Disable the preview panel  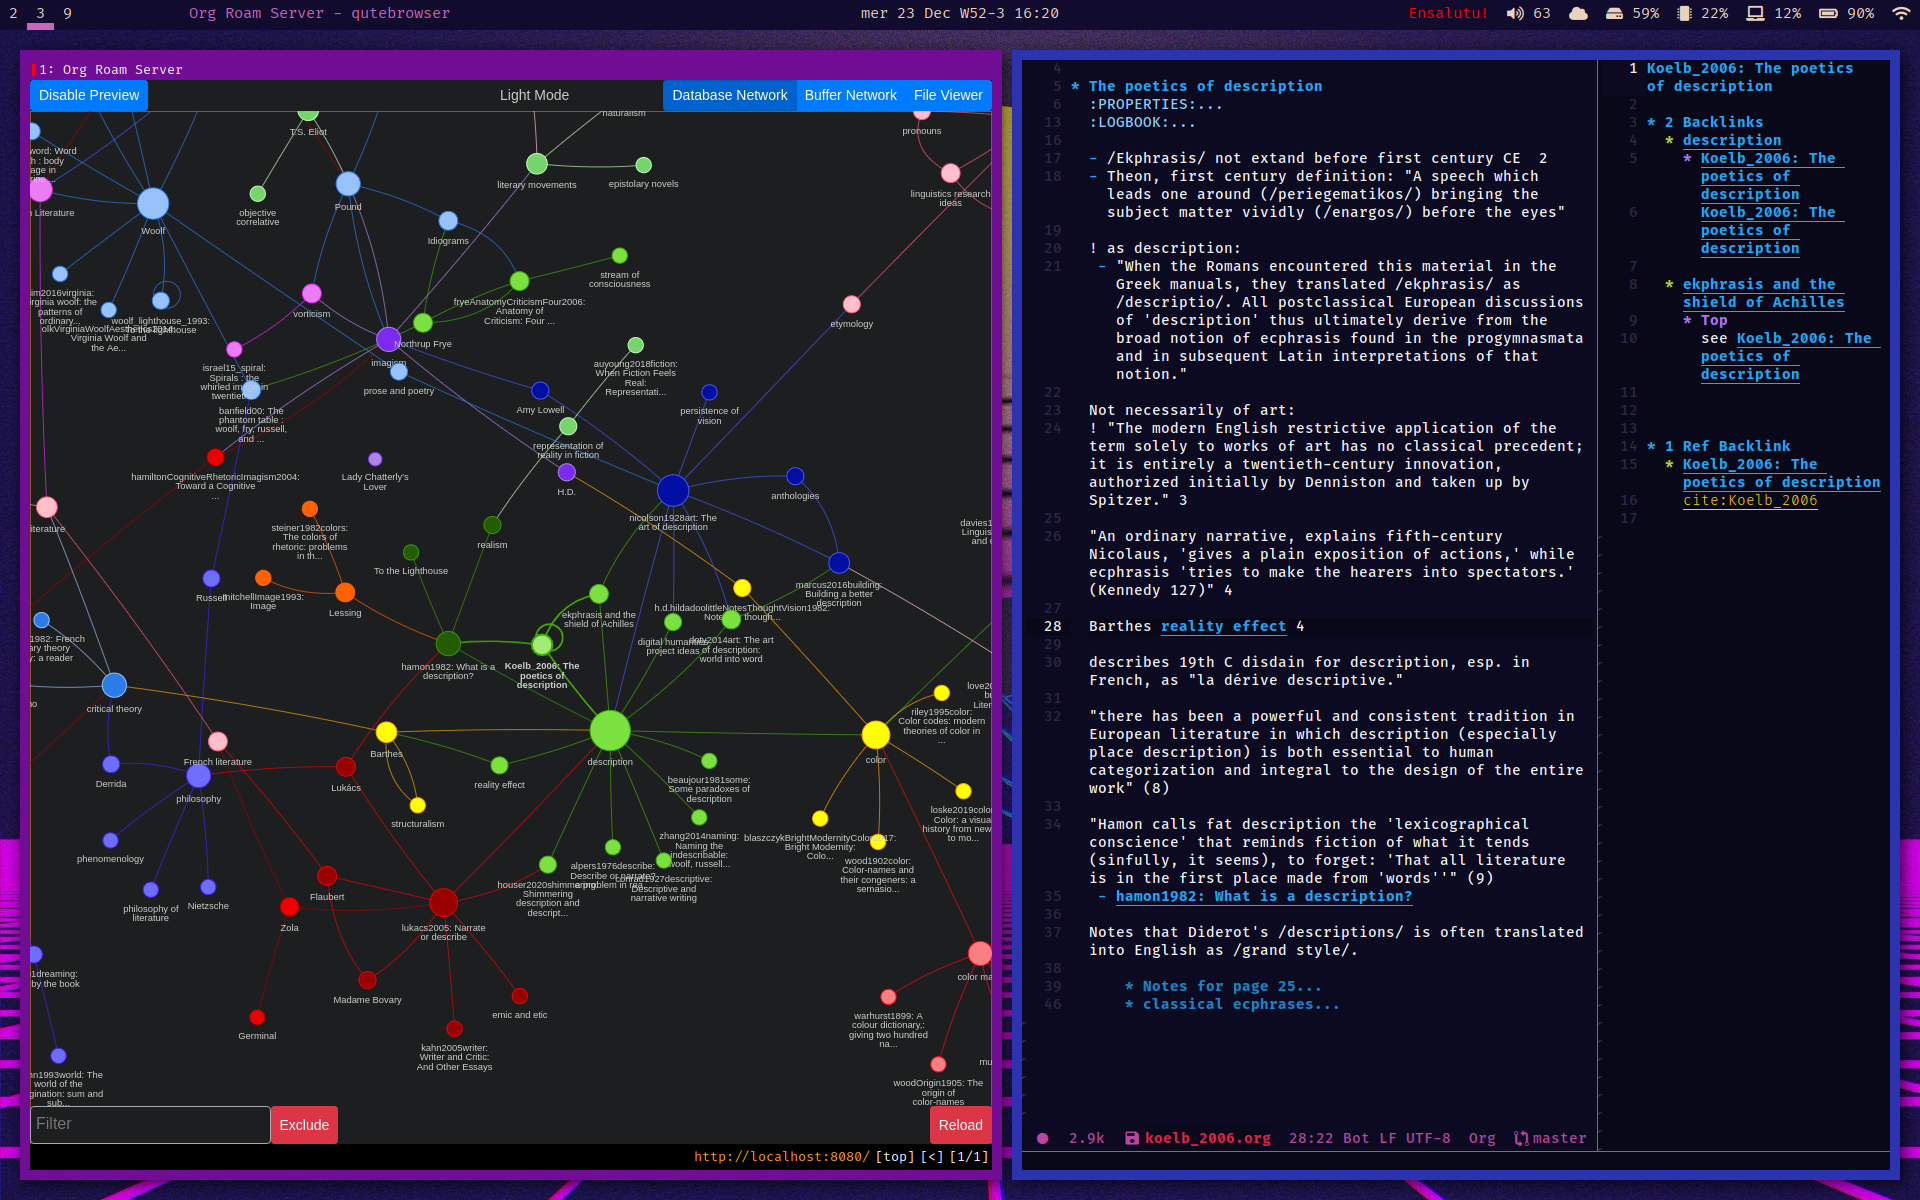pos(87,95)
